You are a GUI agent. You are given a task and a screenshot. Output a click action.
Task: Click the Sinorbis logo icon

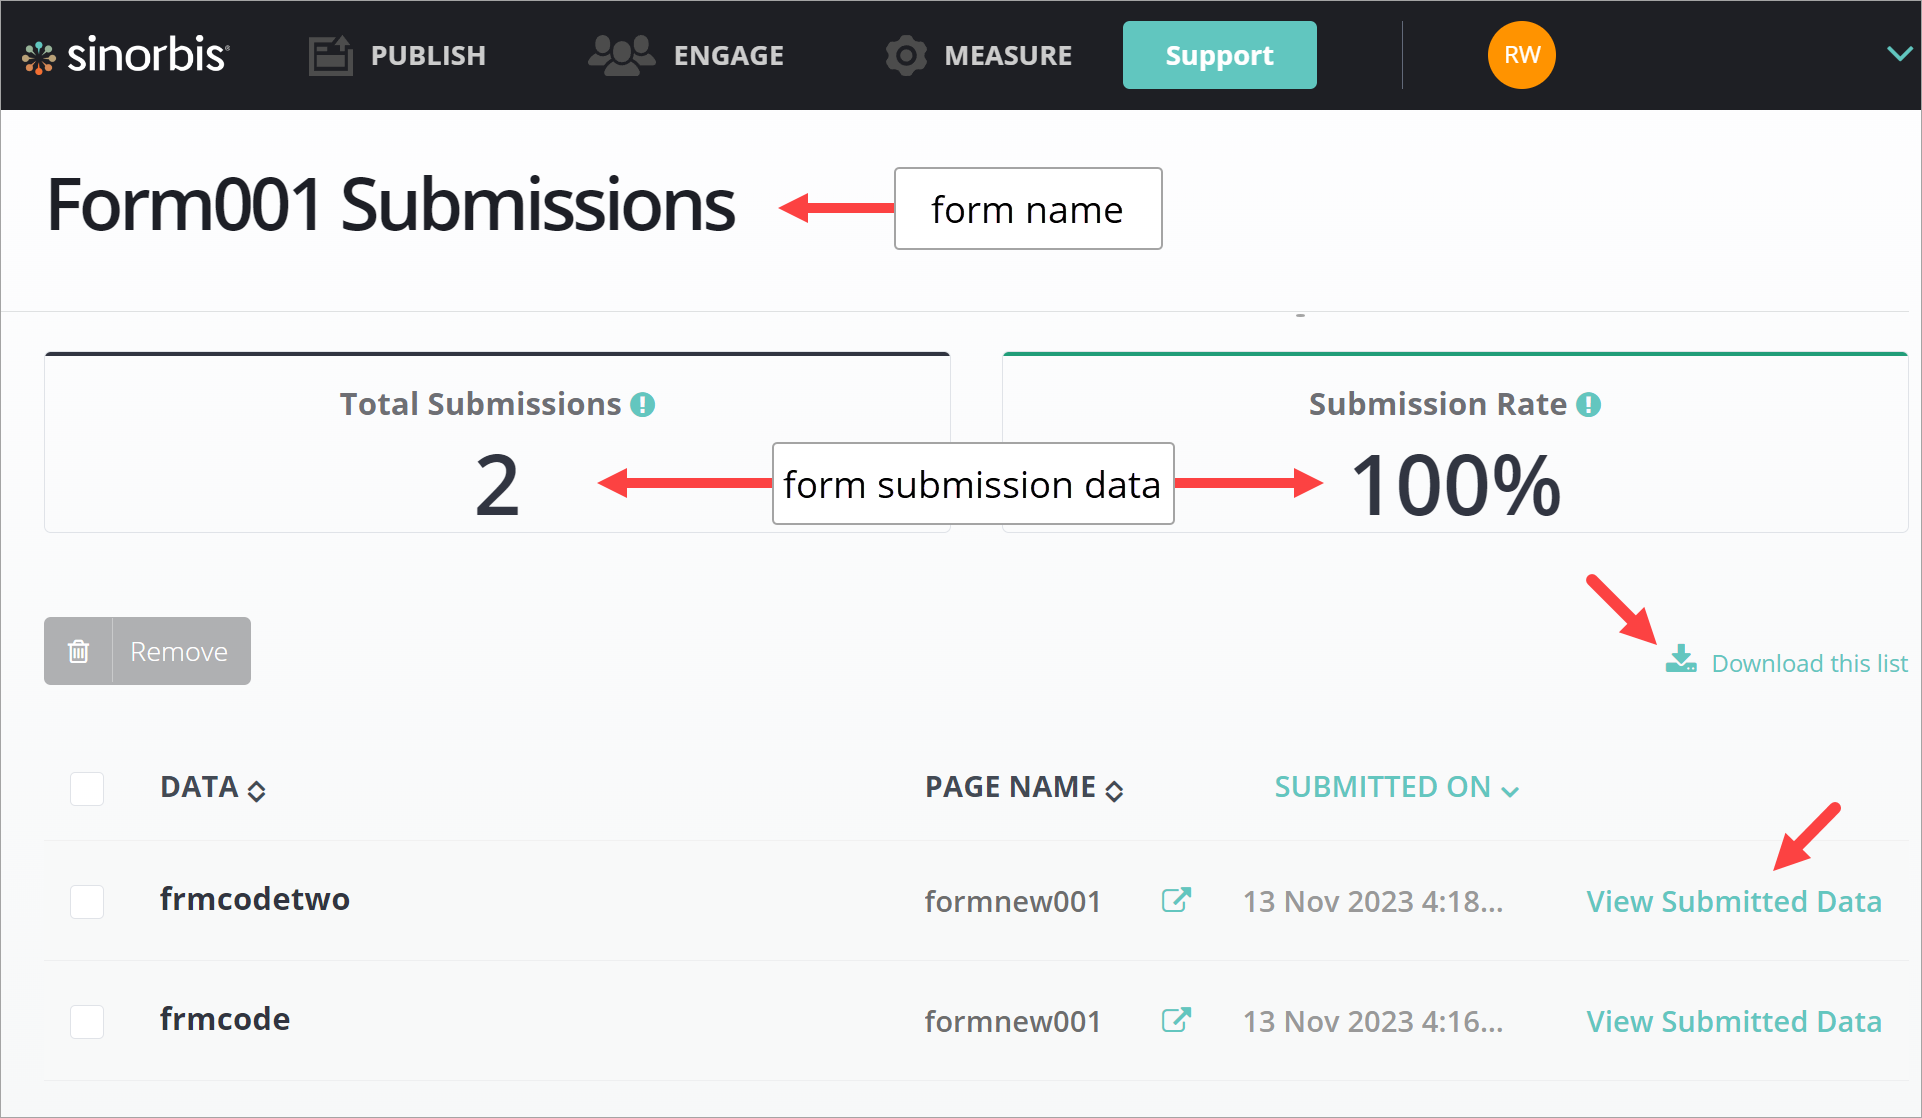pos(39,57)
